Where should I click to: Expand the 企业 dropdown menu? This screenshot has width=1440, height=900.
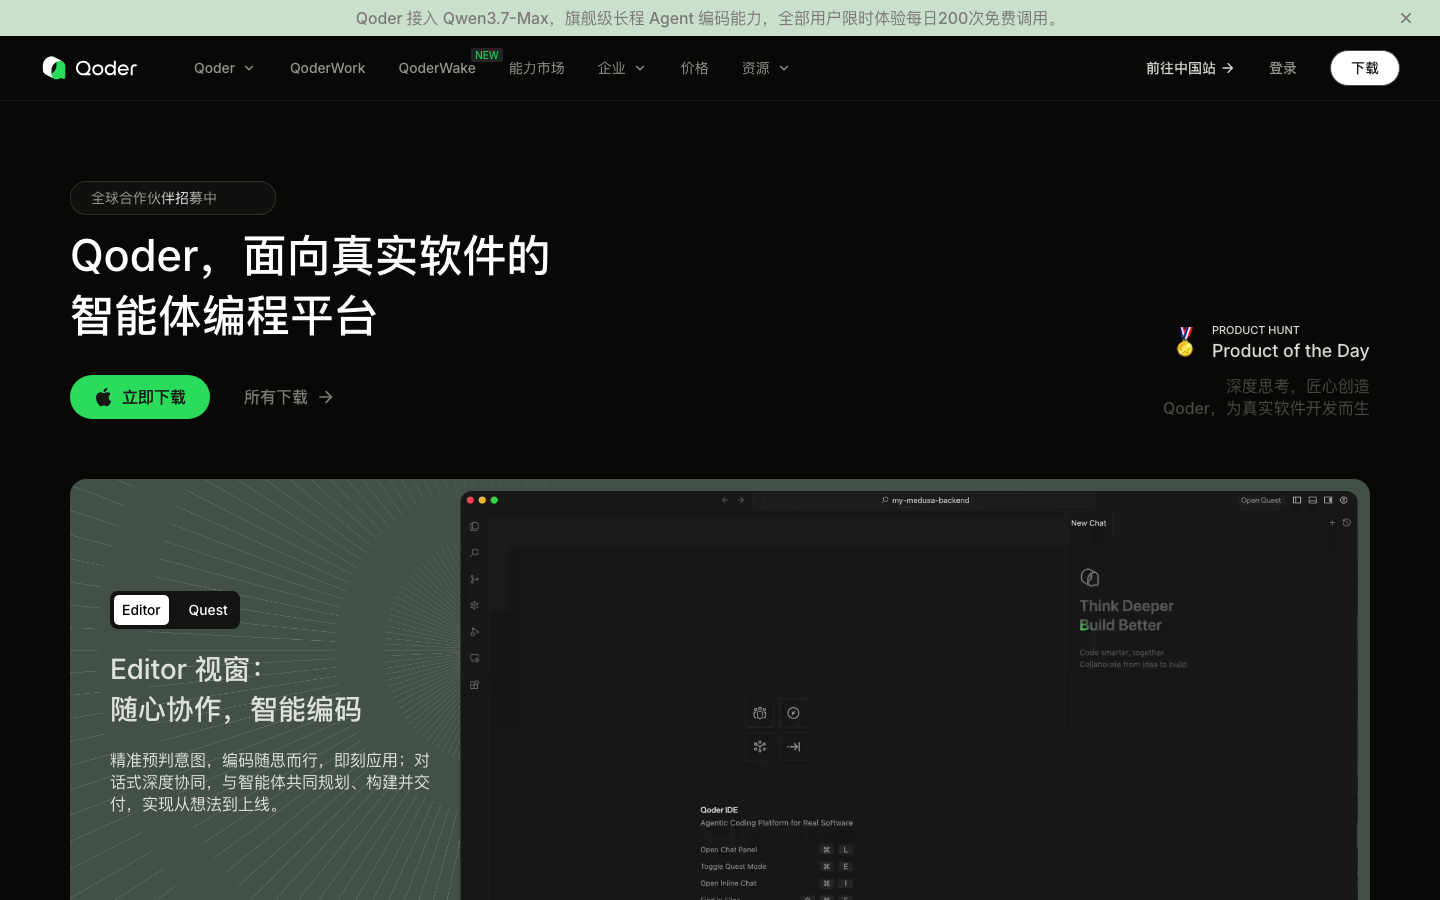621,68
